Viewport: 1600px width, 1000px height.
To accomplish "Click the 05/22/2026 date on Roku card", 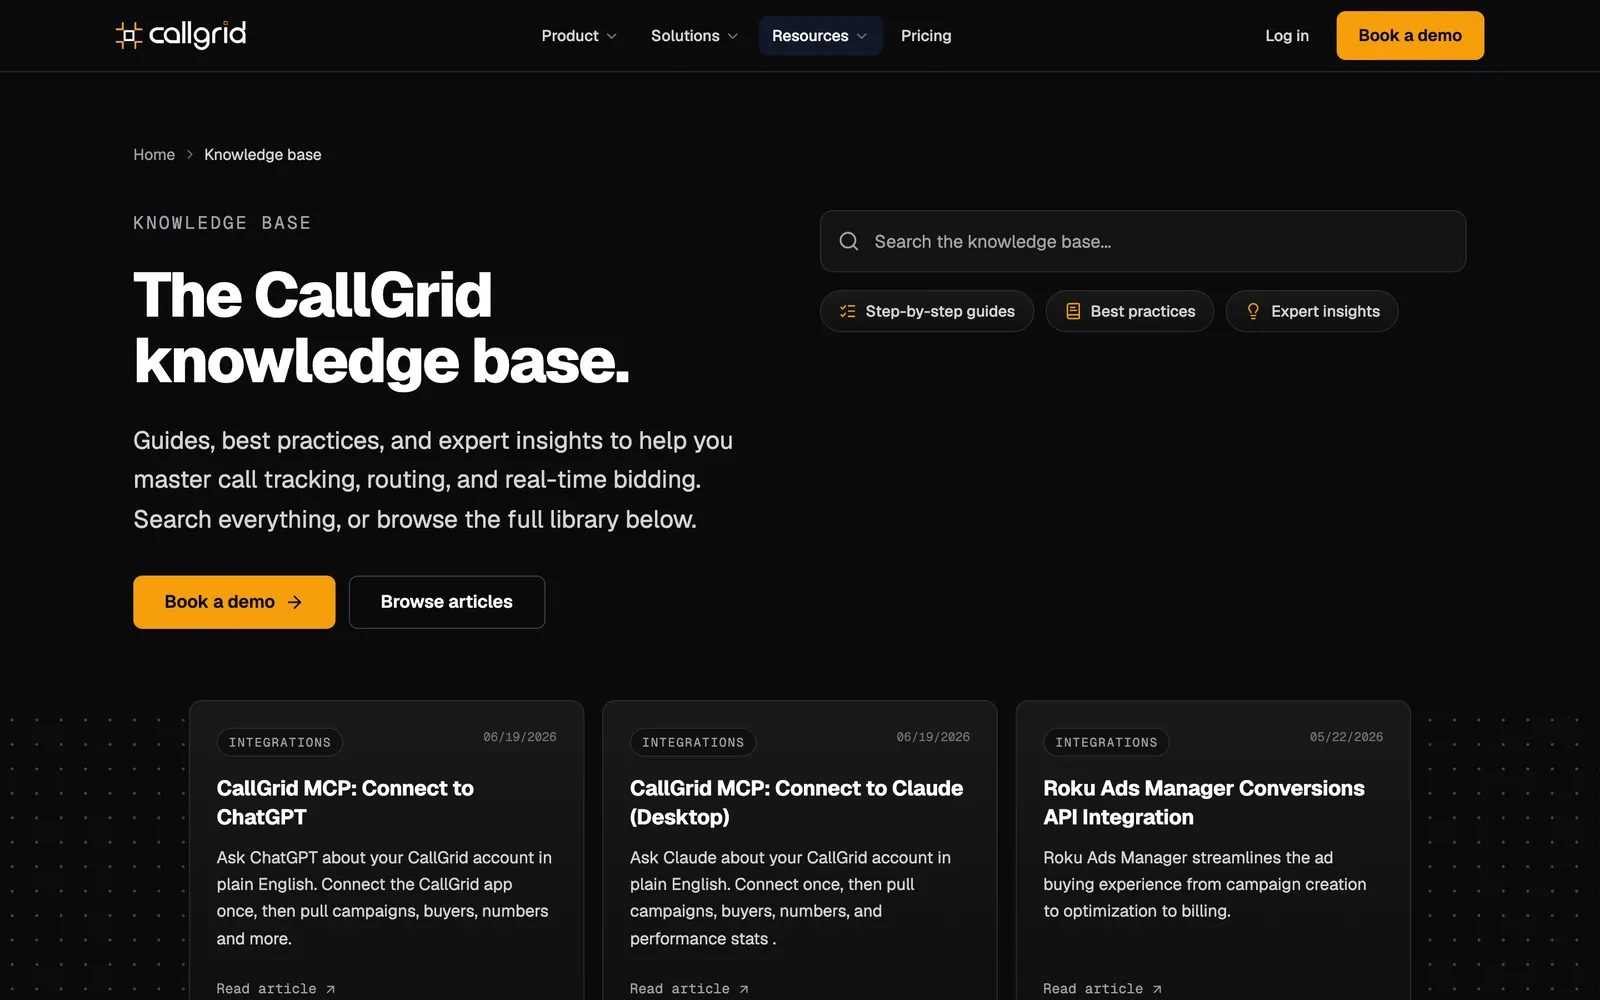I will pyautogui.click(x=1346, y=737).
